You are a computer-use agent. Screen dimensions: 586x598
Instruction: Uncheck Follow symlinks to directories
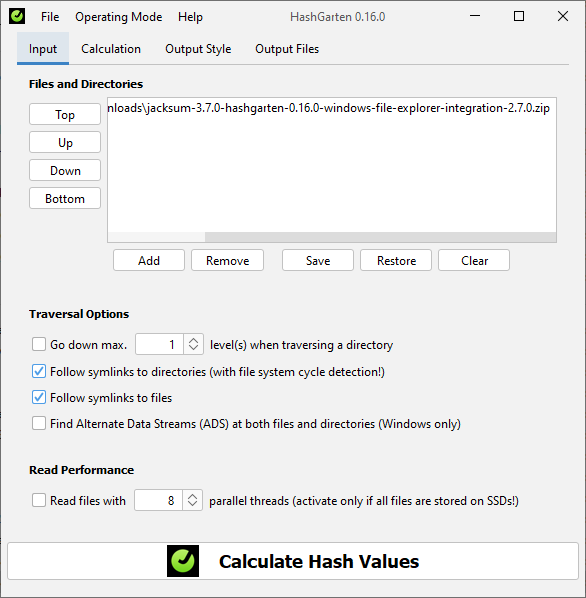click(x=39, y=371)
